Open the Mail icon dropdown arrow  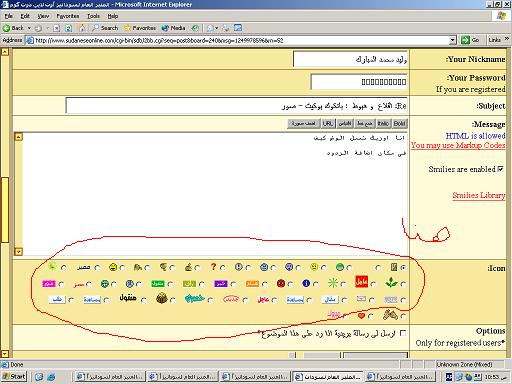(217, 28)
